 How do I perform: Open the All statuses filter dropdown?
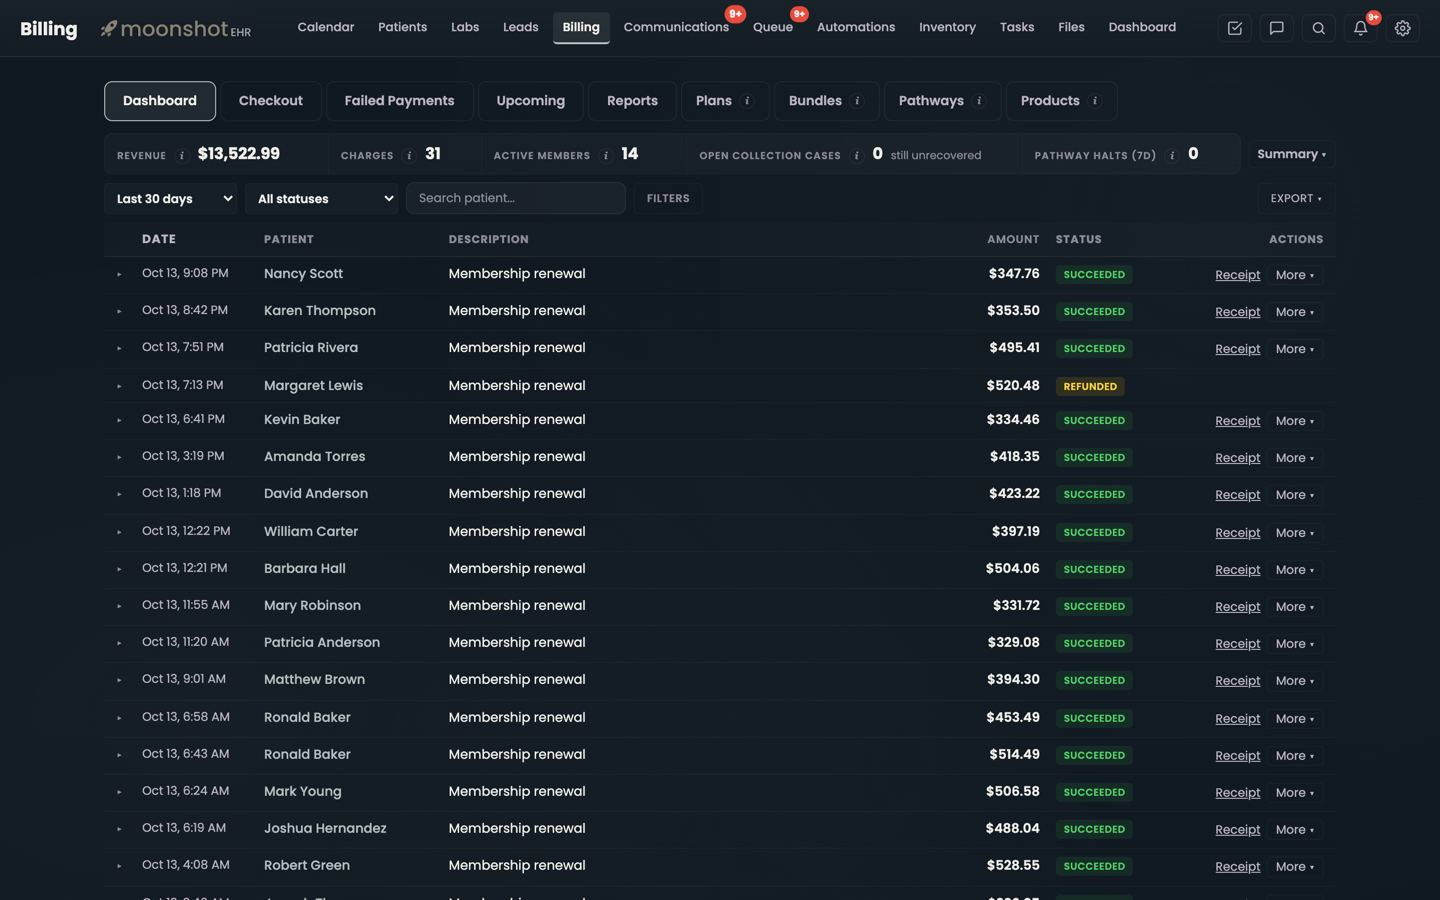click(x=321, y=198)
